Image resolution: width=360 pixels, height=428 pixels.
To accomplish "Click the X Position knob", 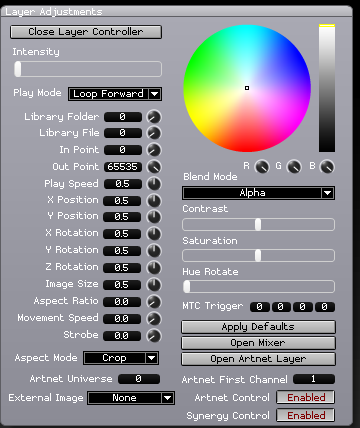I will (154, 201).
